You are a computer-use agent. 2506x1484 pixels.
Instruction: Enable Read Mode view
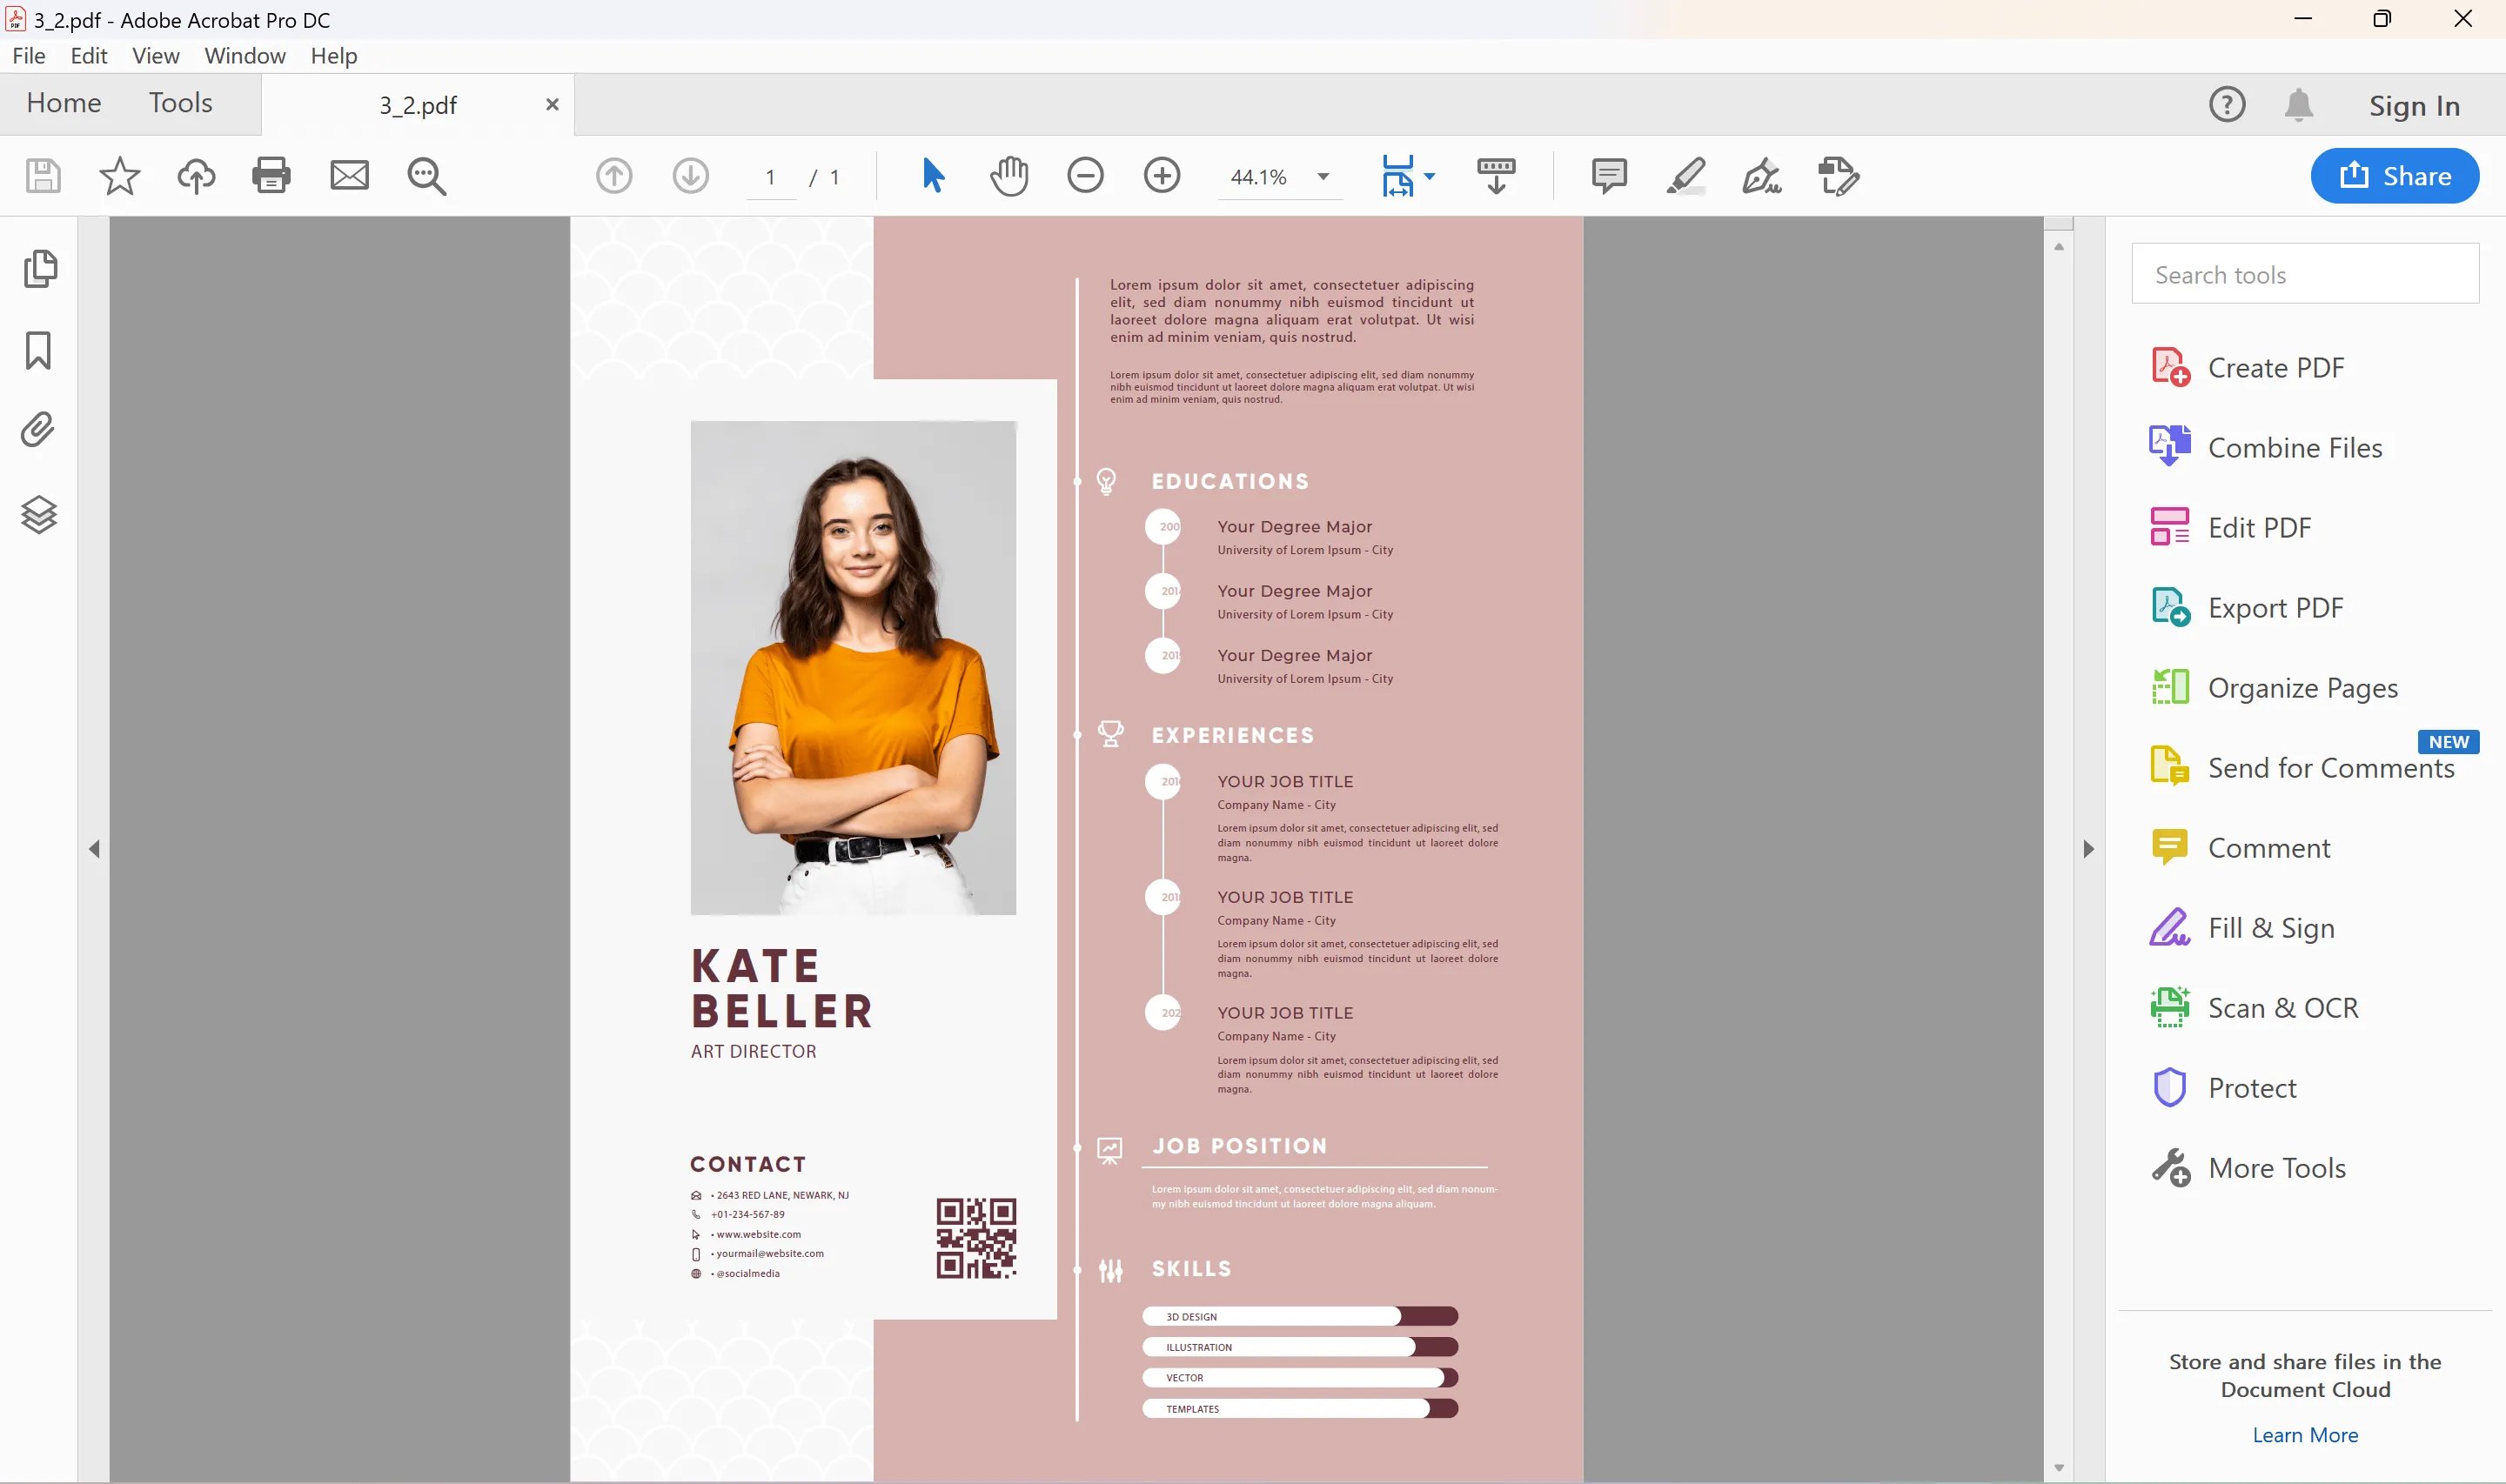click(x=1494, y=175)
